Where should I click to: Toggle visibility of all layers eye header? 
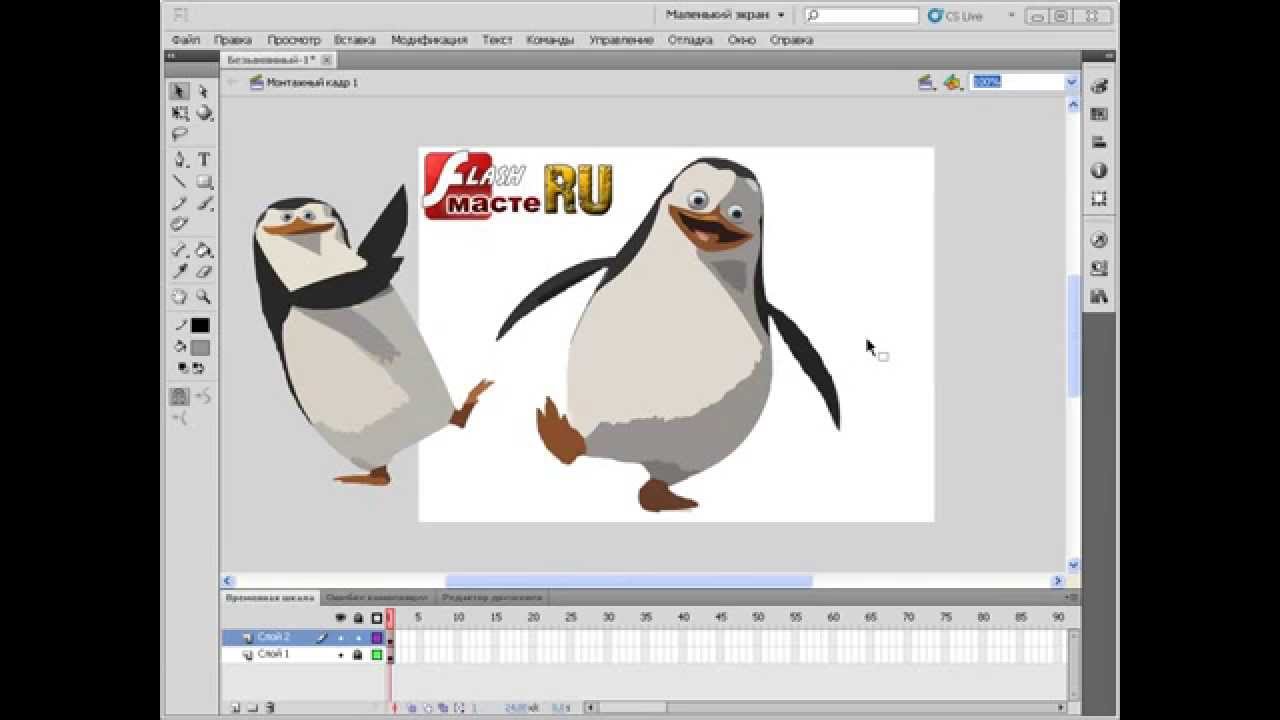(x=340, y=618)
